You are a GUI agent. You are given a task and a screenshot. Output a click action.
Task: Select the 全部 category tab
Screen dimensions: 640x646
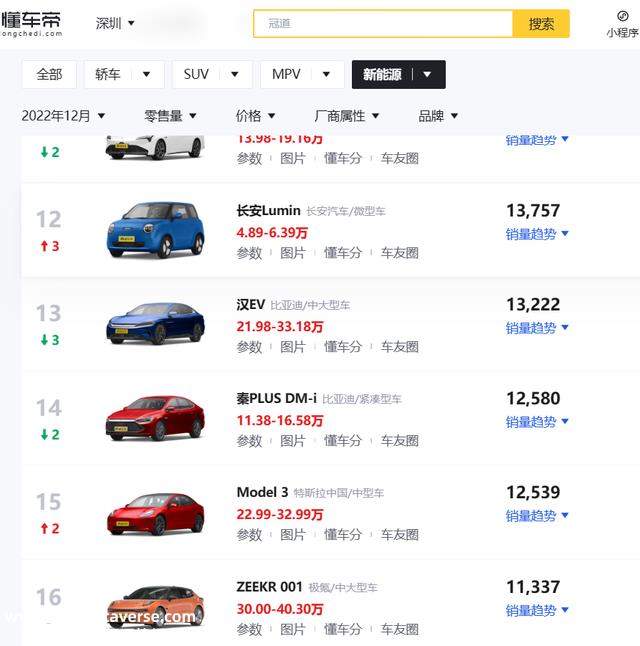tap(49, 75)
